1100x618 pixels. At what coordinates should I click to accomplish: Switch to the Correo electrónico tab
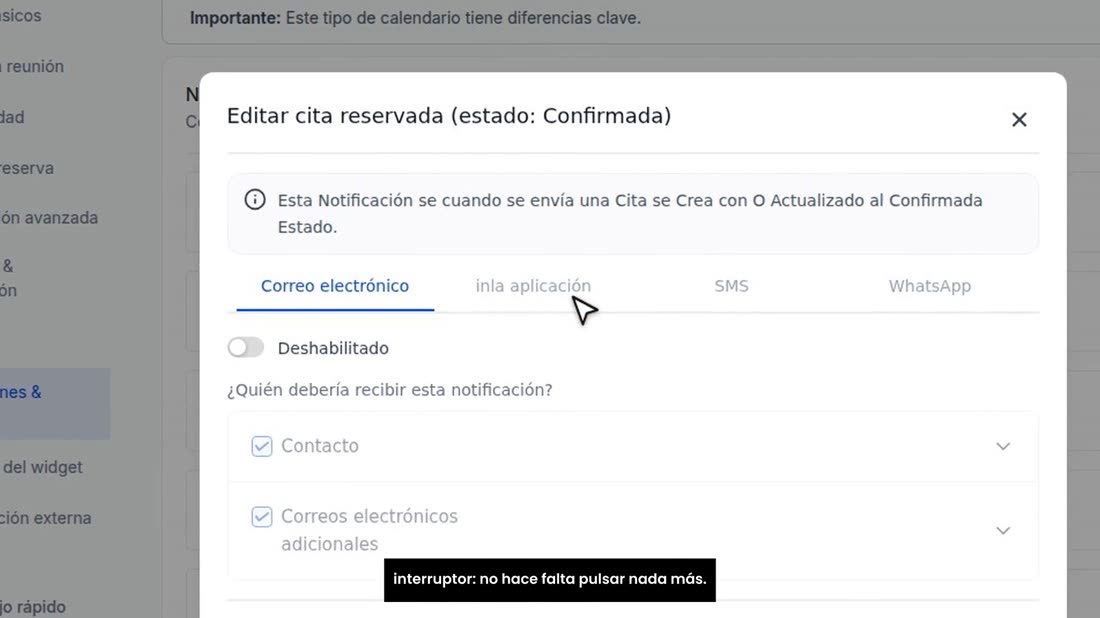click(x=335, y=286)
